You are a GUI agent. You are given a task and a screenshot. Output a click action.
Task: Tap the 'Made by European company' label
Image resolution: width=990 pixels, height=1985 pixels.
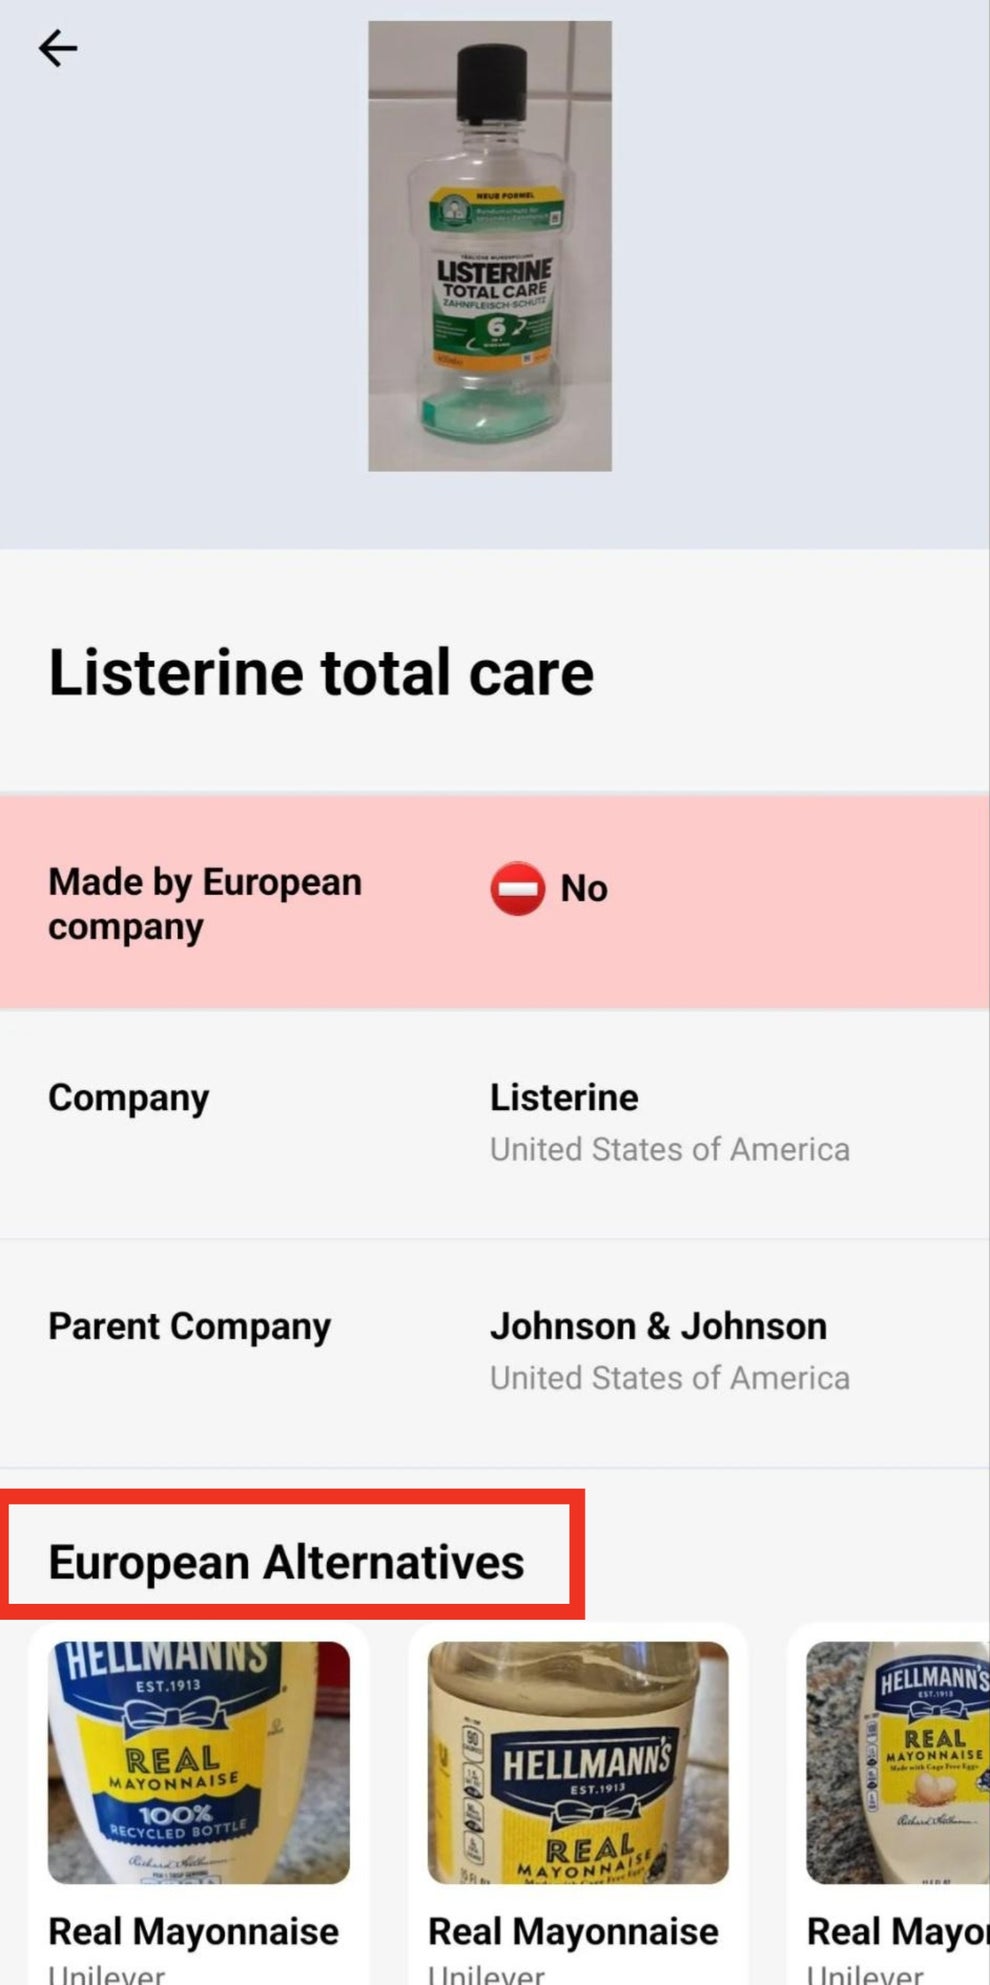[205, 903]
